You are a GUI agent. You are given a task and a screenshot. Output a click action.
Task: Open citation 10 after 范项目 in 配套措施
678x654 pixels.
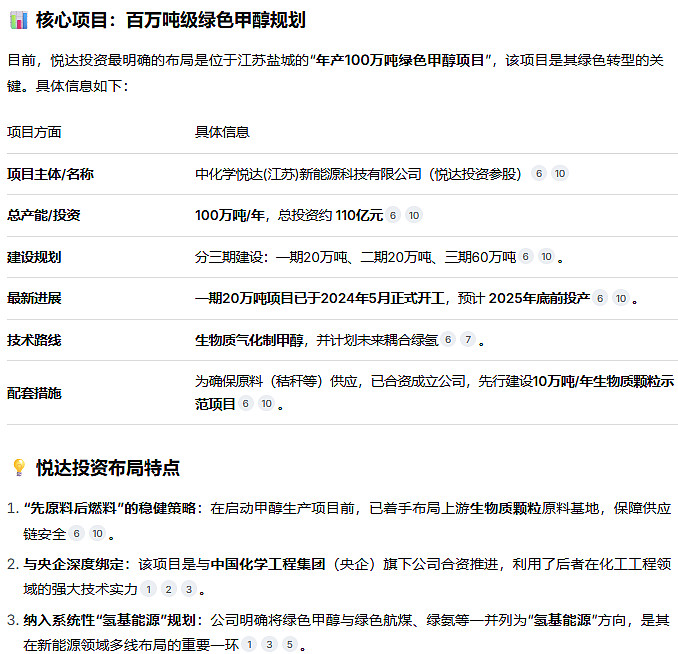(266, 404)
